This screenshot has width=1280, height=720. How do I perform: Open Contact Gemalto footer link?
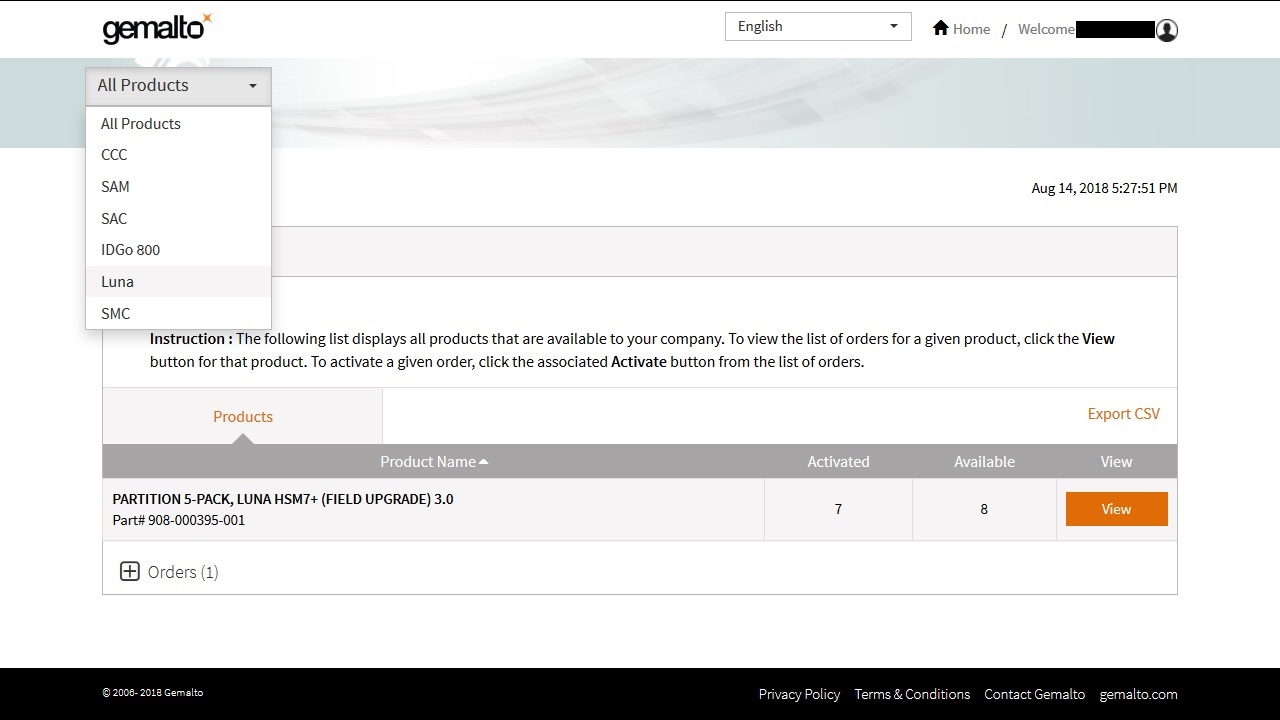(x=1034, y=694)
